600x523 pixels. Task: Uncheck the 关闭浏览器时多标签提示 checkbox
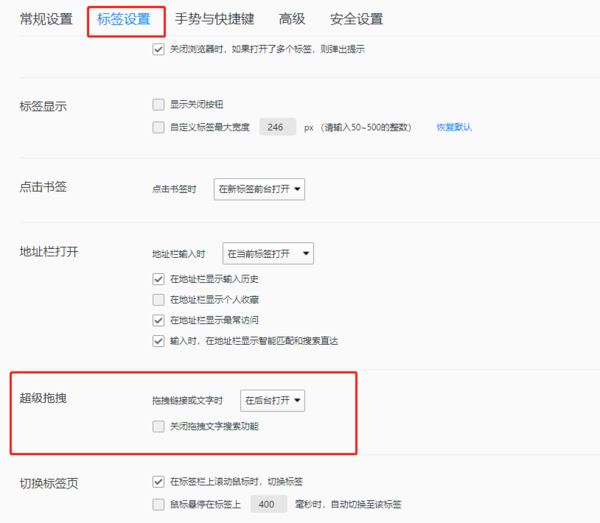[158, 49]
